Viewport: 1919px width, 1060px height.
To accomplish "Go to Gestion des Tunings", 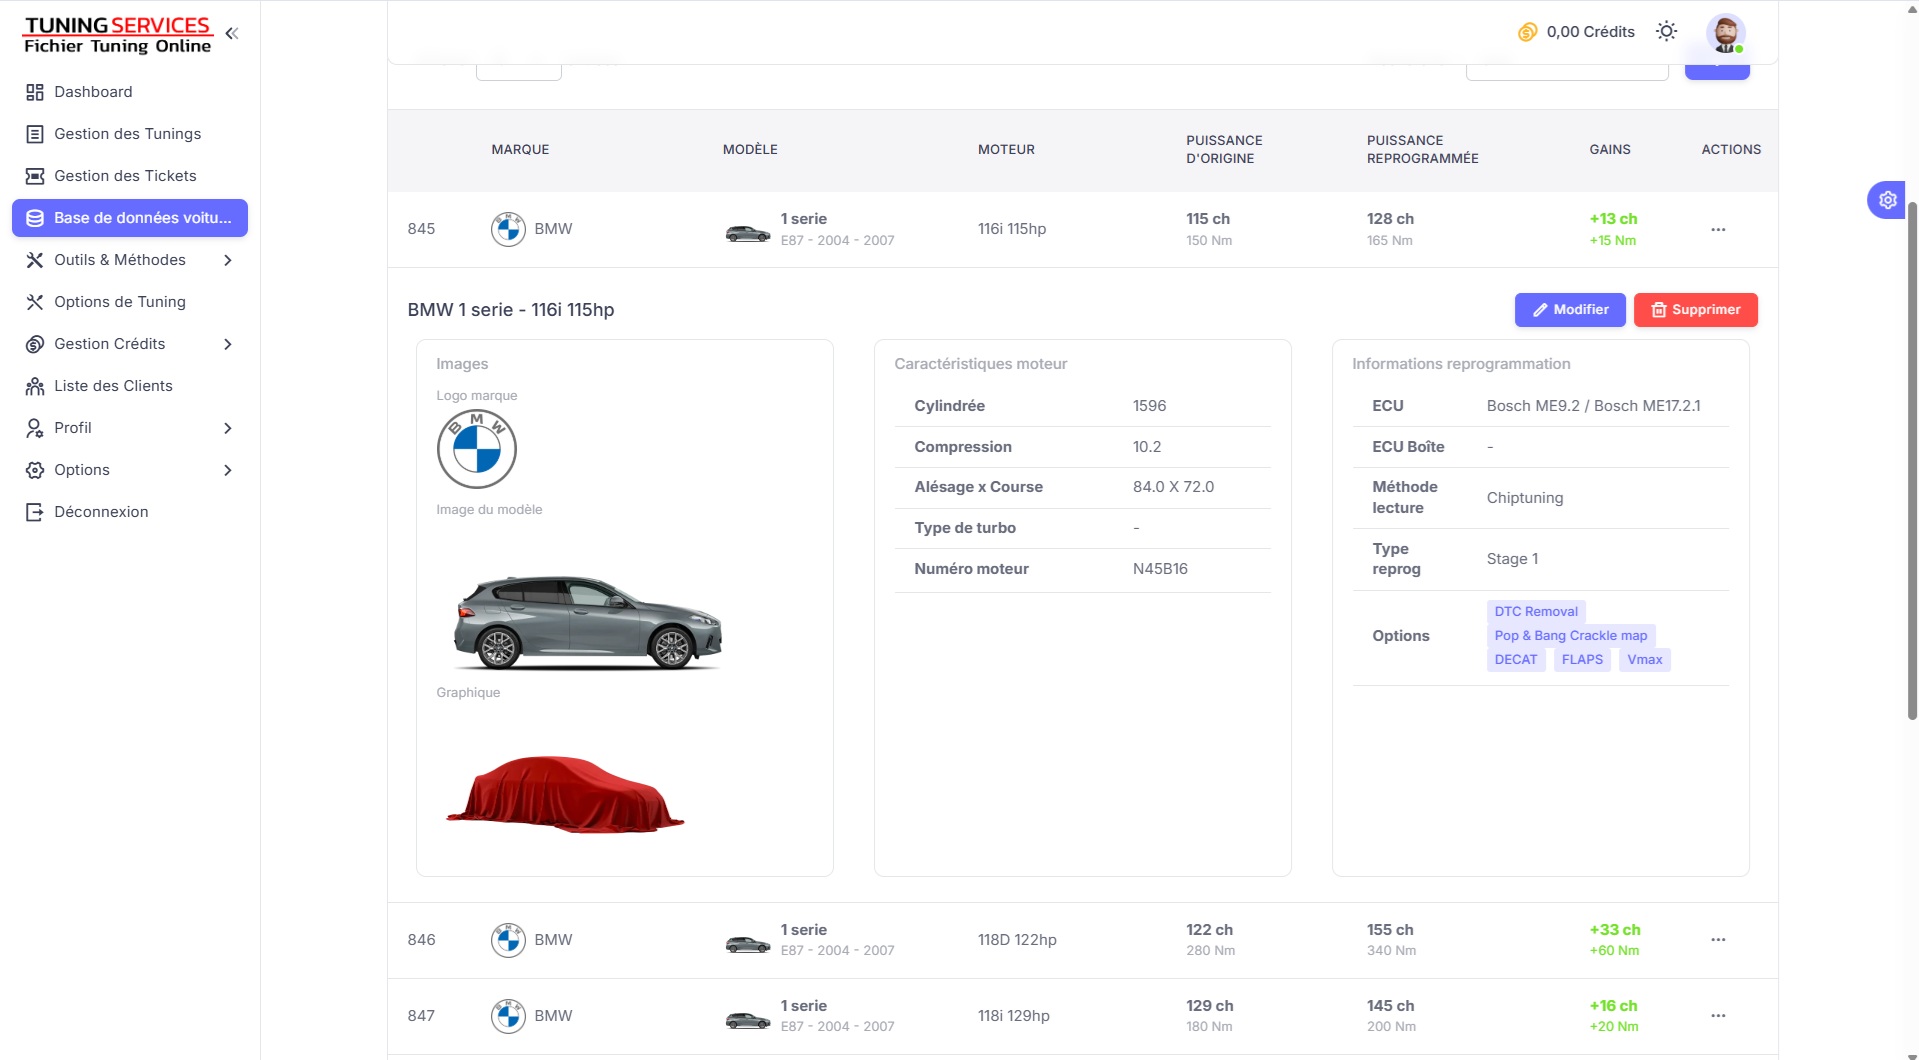I will tap(130, 134).
